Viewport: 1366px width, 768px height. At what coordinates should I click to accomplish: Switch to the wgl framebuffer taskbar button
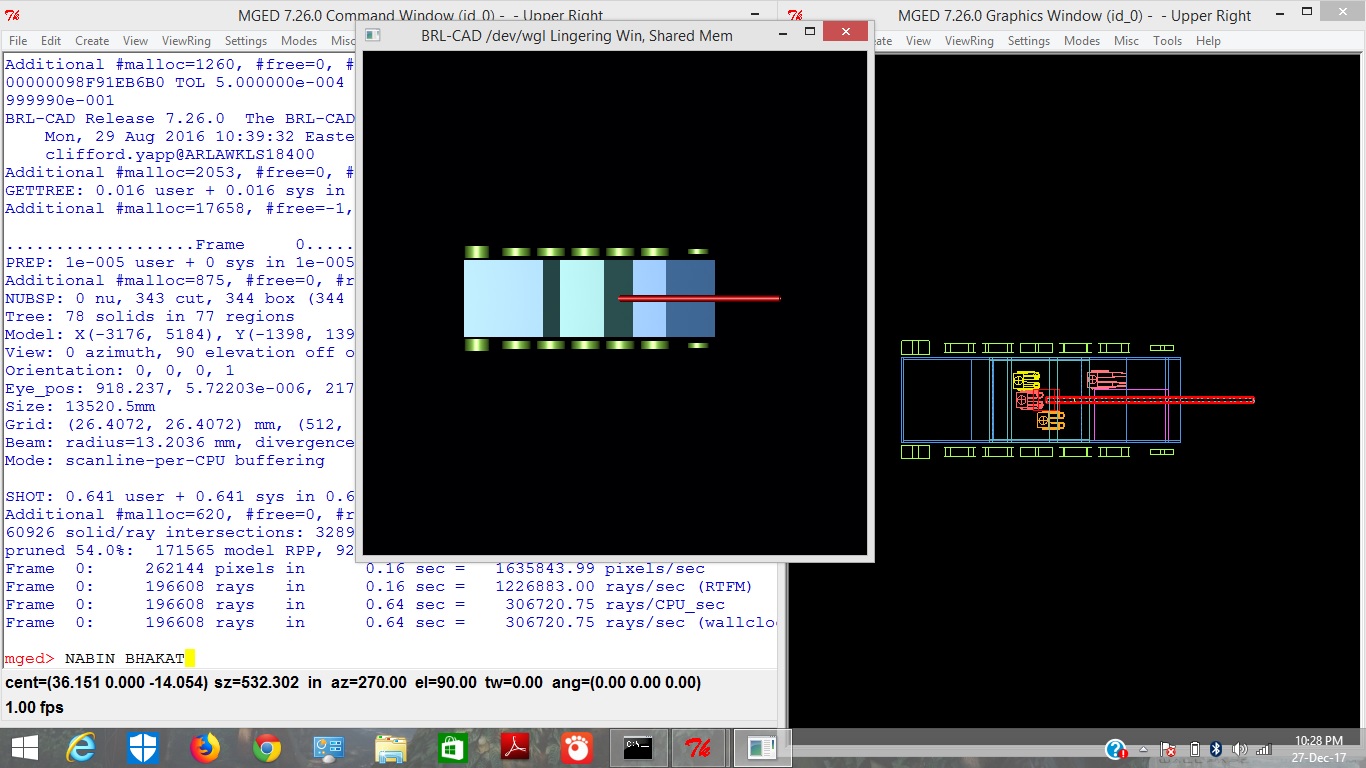tap(762, 747)
